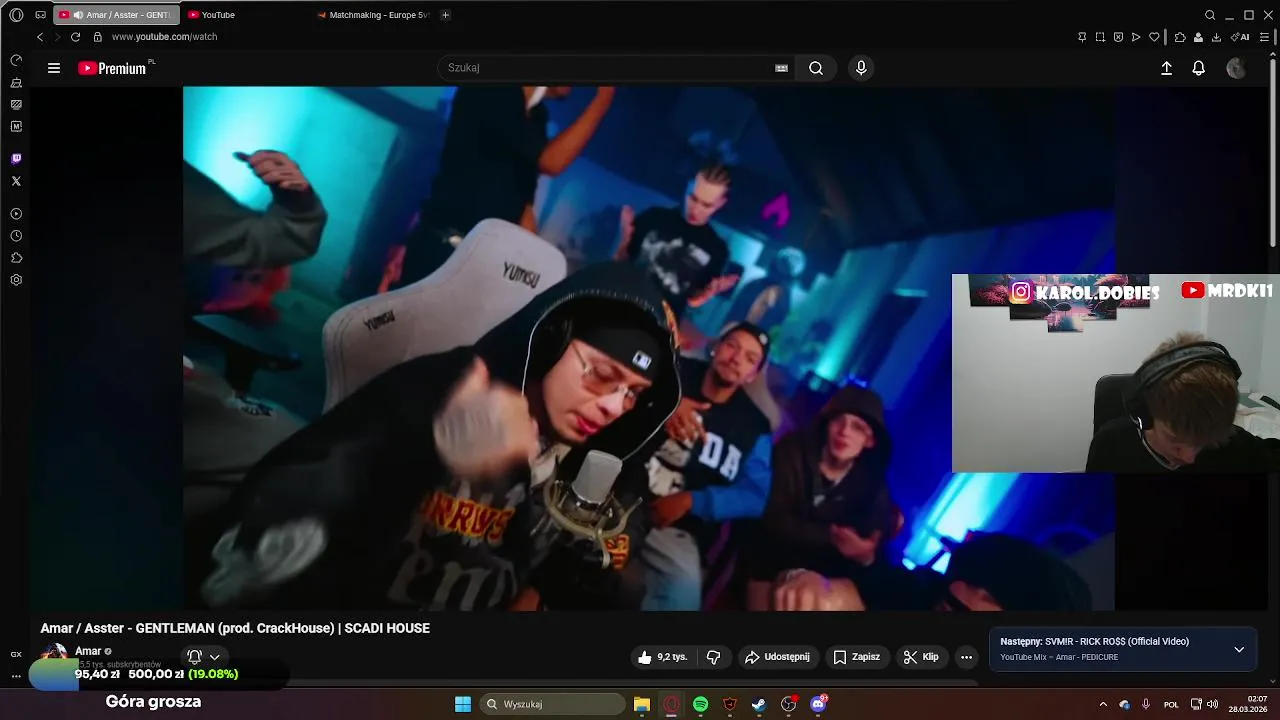This screenshot has height=720, width=1280.
Task: Show hidden system tray icons chevron
Action: coord(1103,704)
